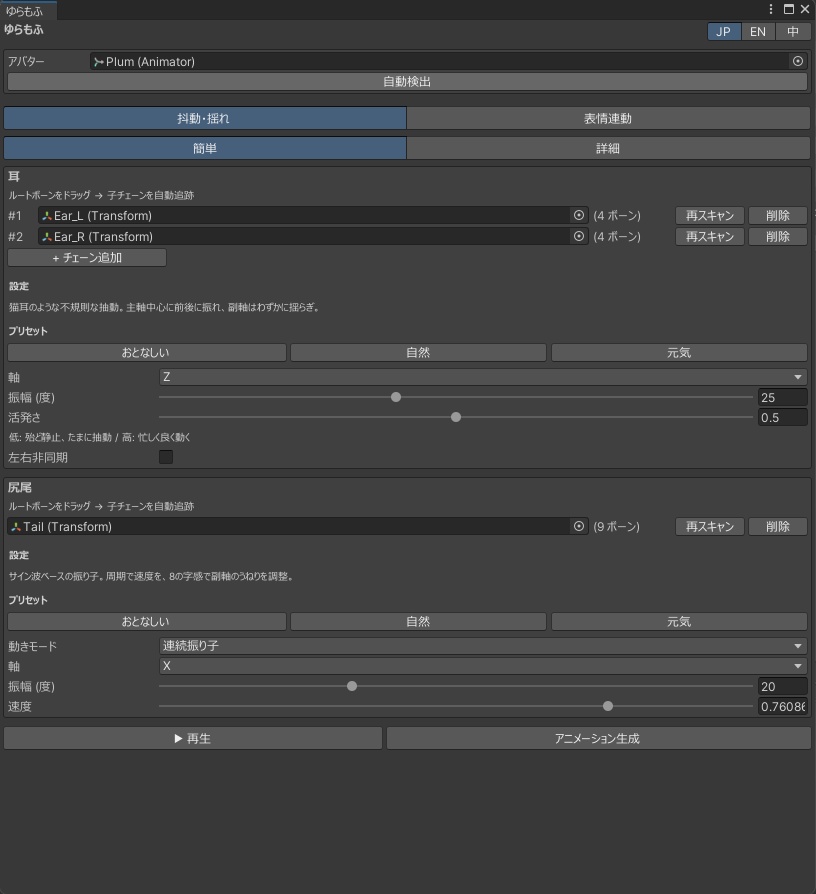816x894 pixels.
Task: Click the Ear_L transform icon
Action: tap(47, 216)
